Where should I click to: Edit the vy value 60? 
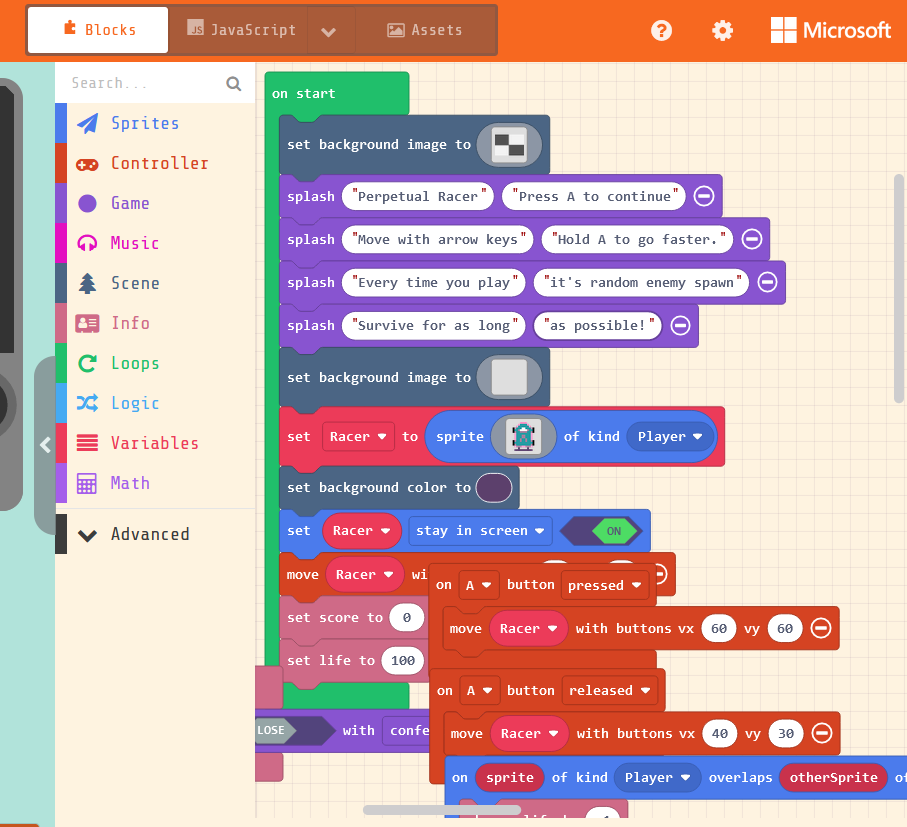(784, 628)
